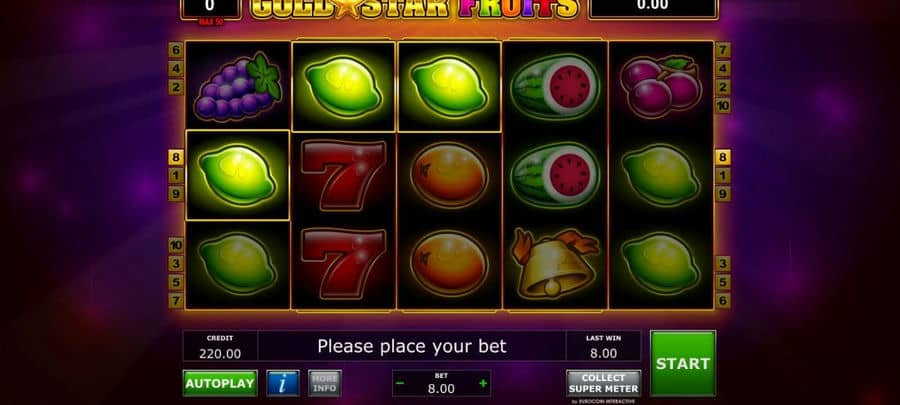Start AUTOPLAY mode

[220, 383]
